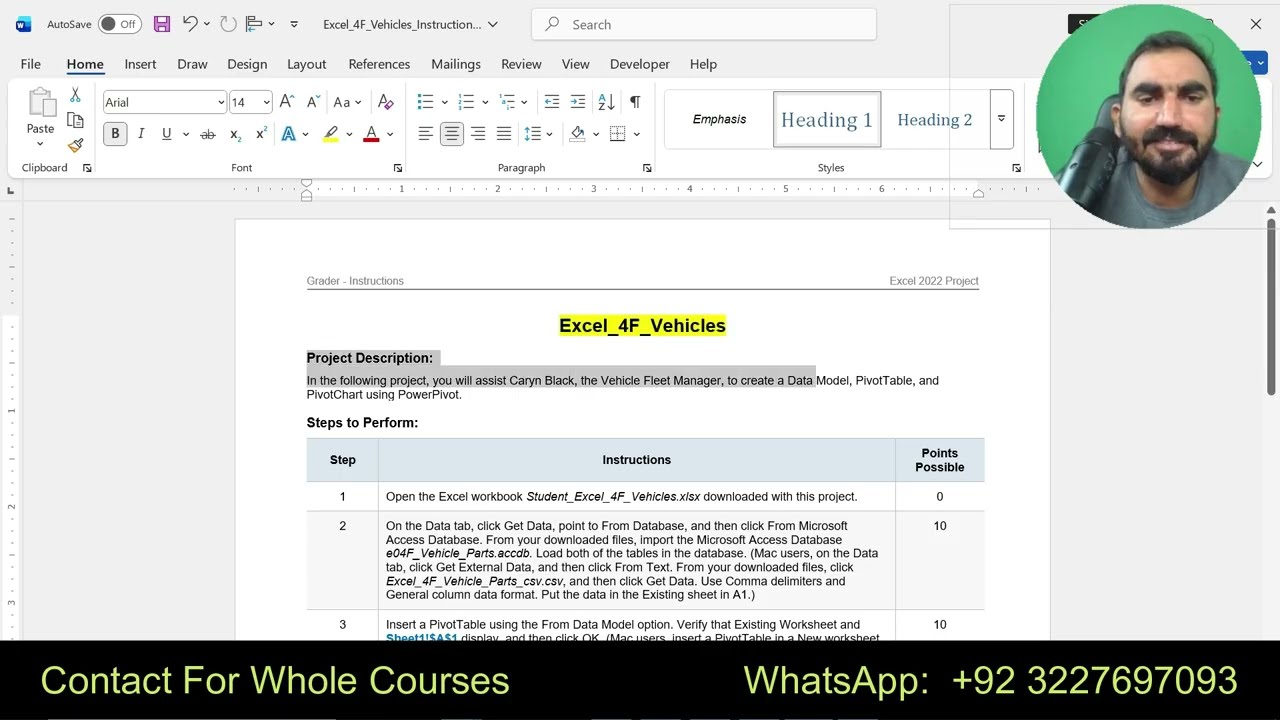Viewport: 1280px width, 720px height.
Task: Switch to the References tab
Action: [379, 64]
